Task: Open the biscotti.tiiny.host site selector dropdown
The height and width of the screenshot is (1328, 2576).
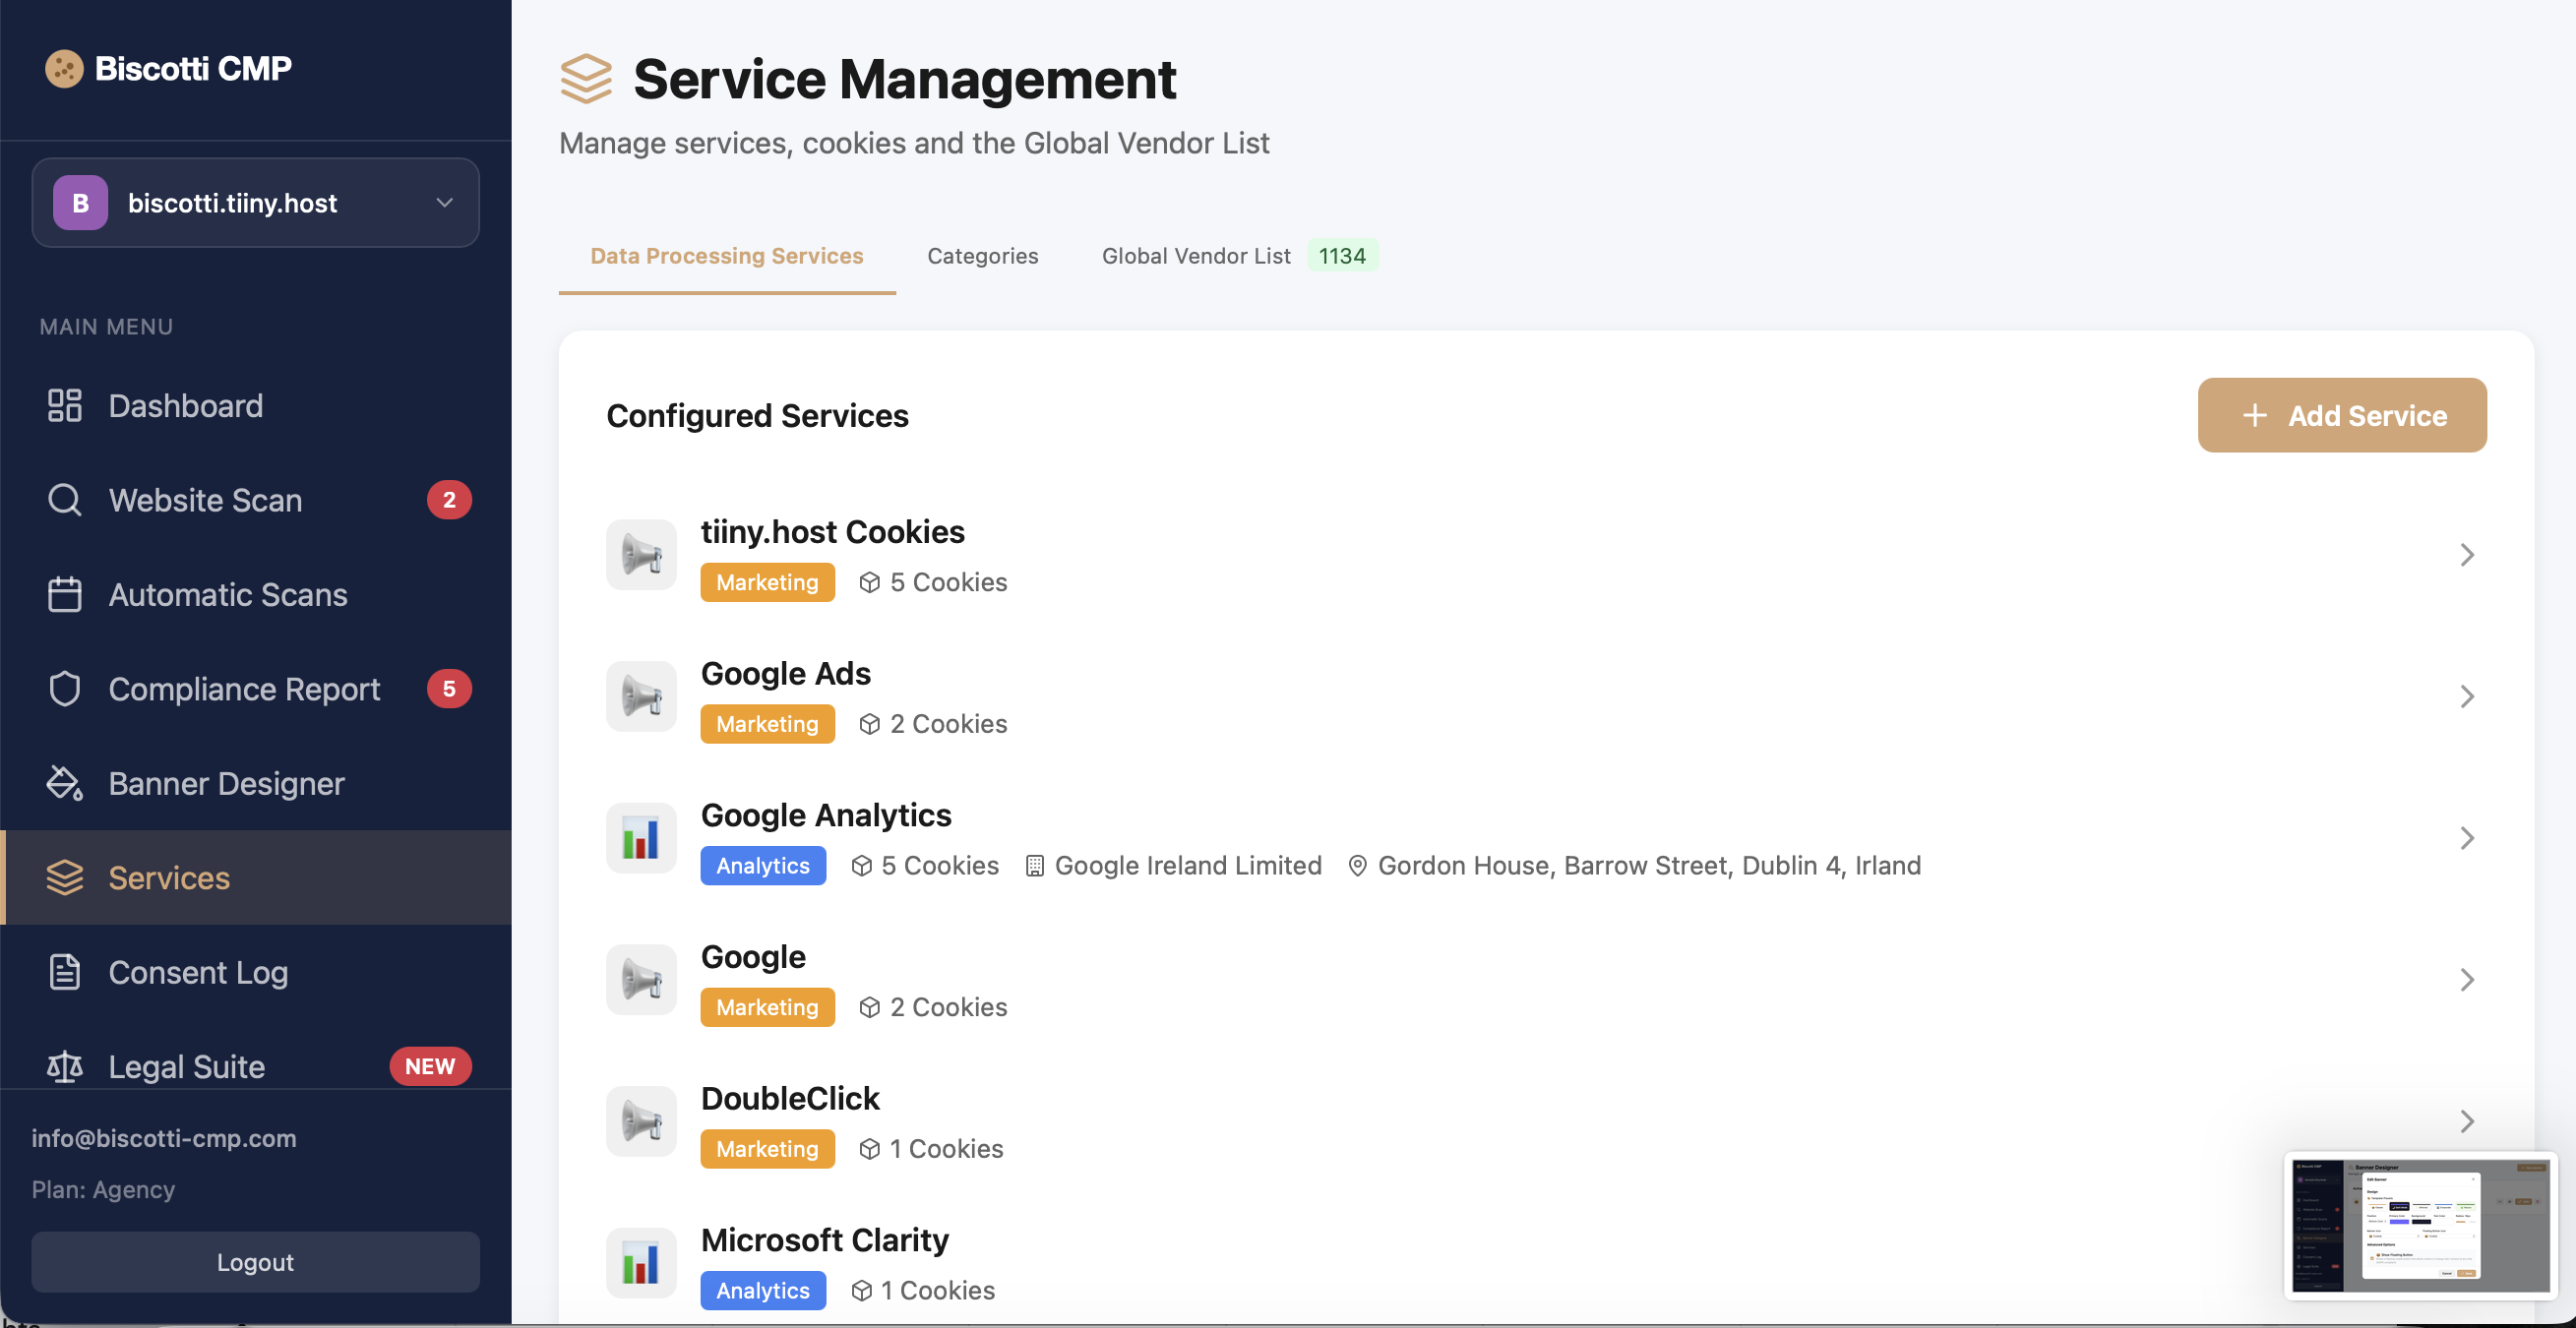Action: point(255,203)
